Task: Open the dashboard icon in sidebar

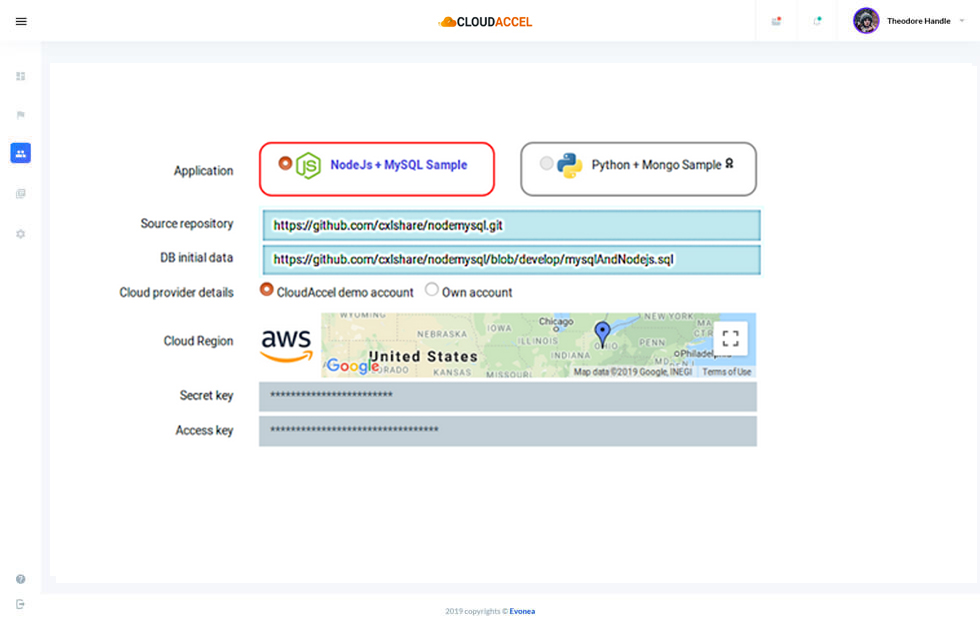Action: (20, 76)
